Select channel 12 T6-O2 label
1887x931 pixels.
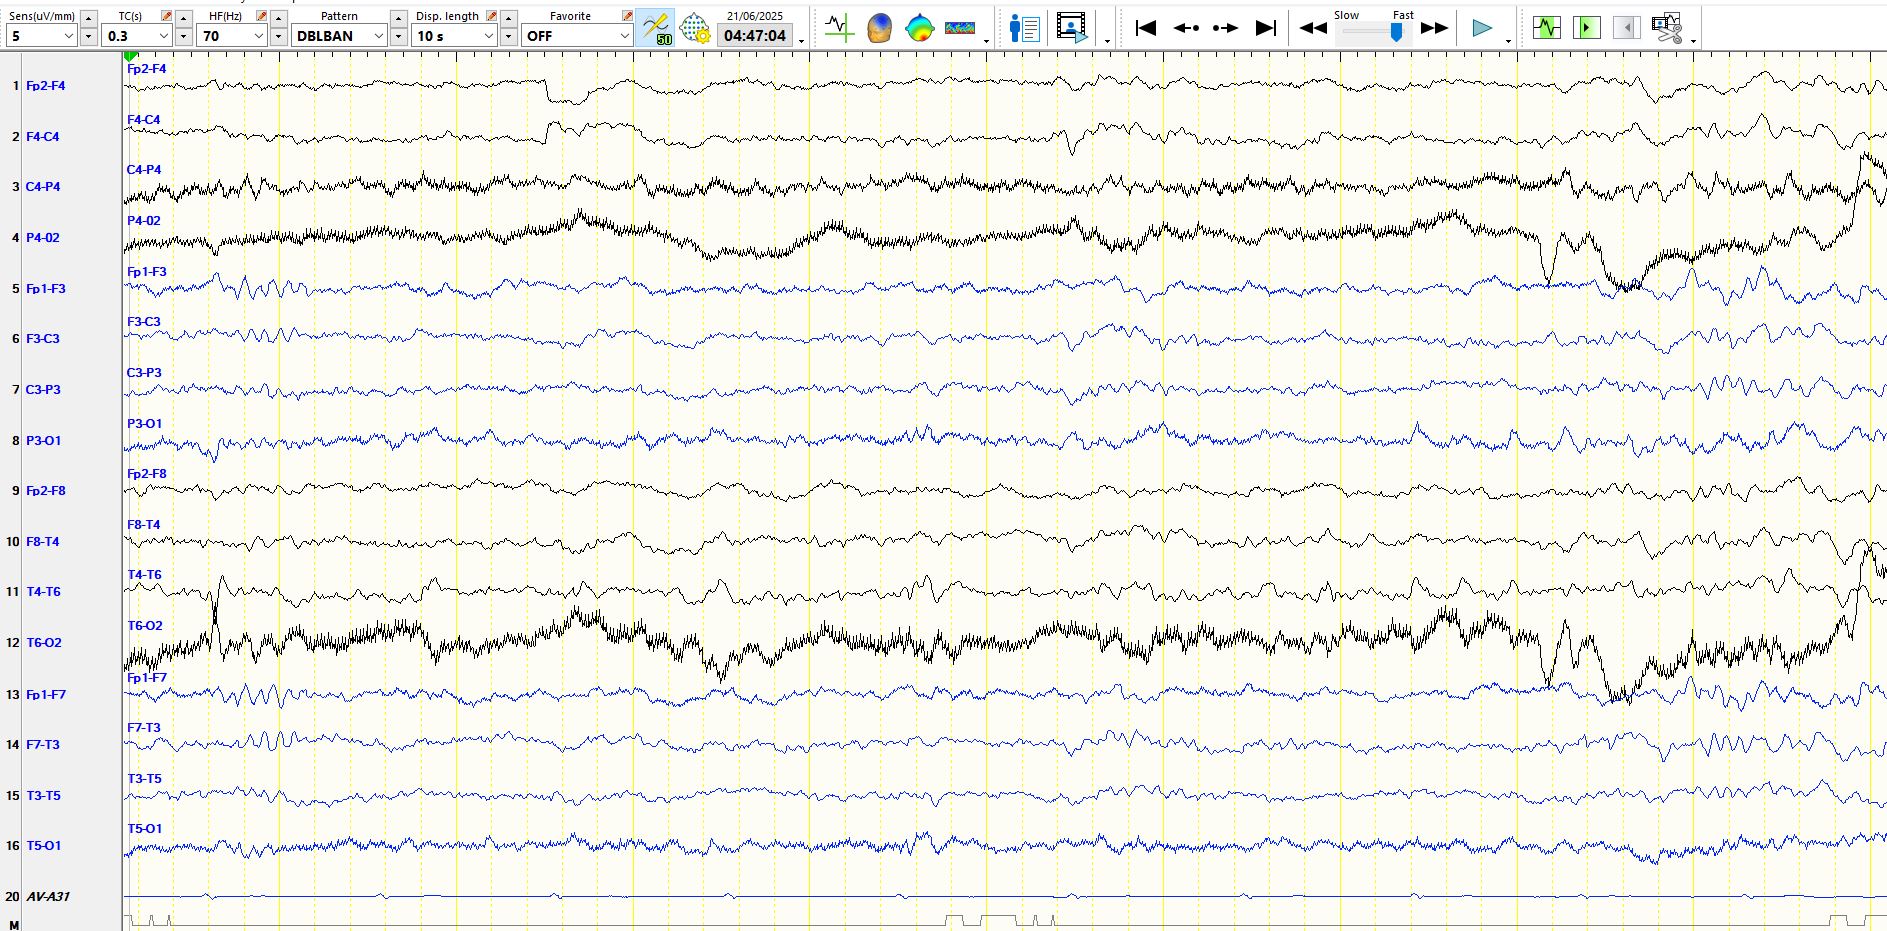point(43,643)
